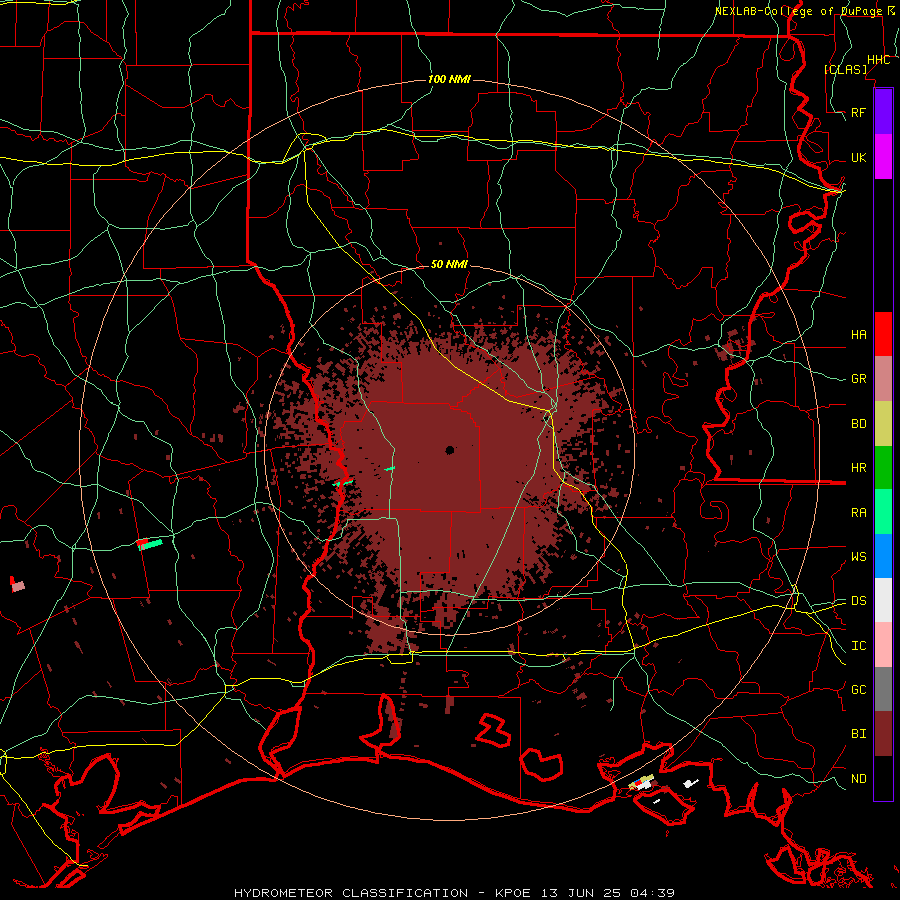
Task: Click the RF purple legend swatch
Action: (x=883, y=112)
